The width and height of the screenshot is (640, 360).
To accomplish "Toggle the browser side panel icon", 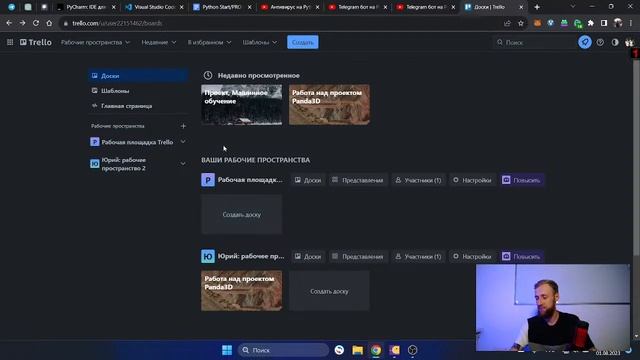I will 604,23.
